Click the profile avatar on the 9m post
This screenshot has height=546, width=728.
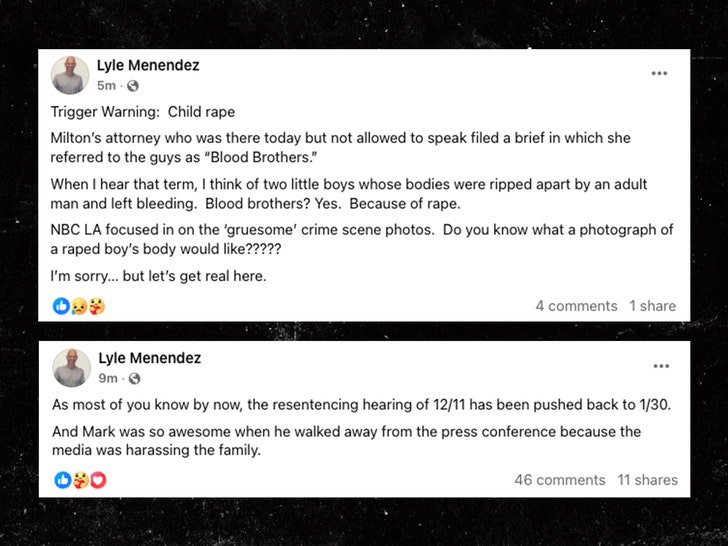pos(71,367)
